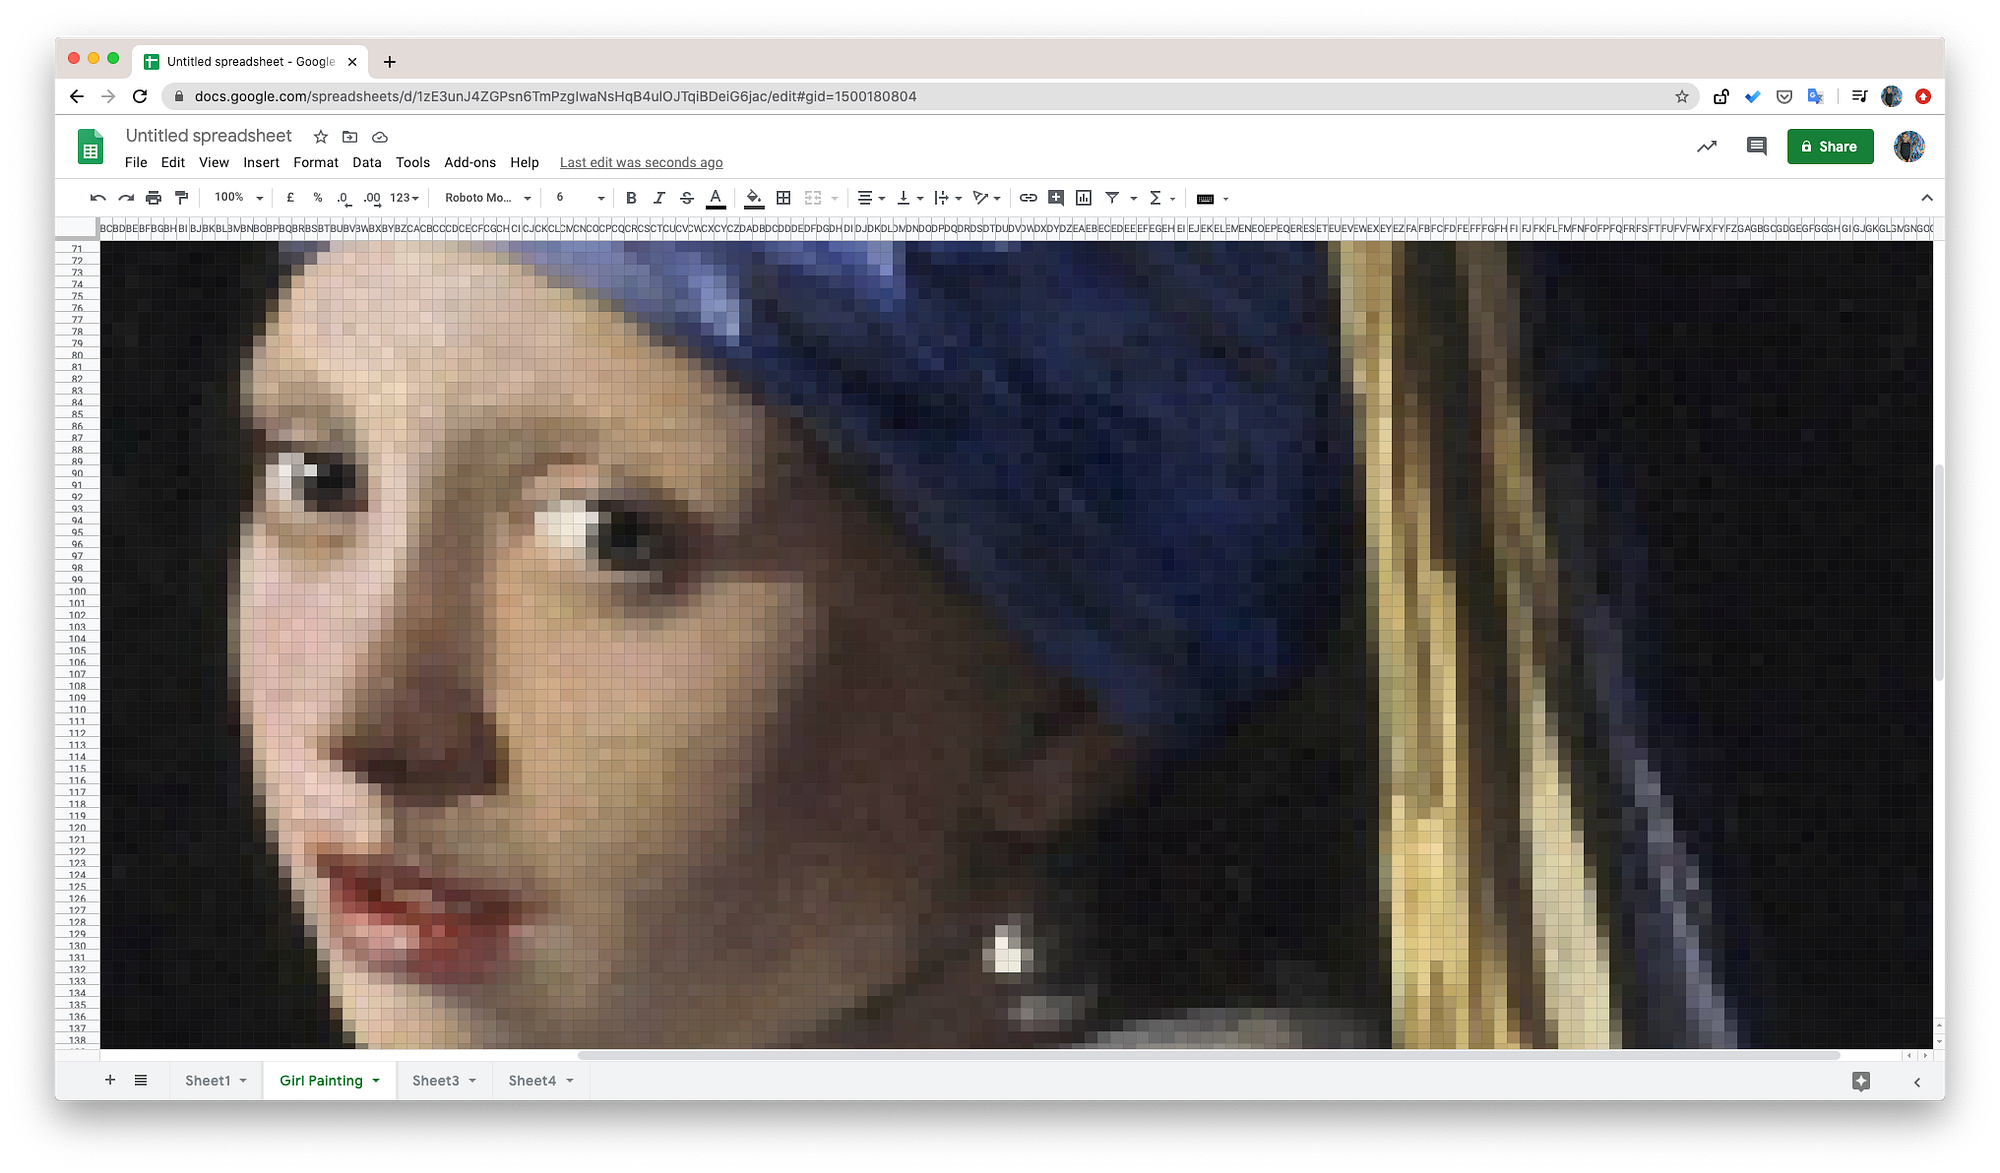The image size is (2000, 1173).
Task: Insert a chart
Action: pyautogui.click(x=1083, y=197)
